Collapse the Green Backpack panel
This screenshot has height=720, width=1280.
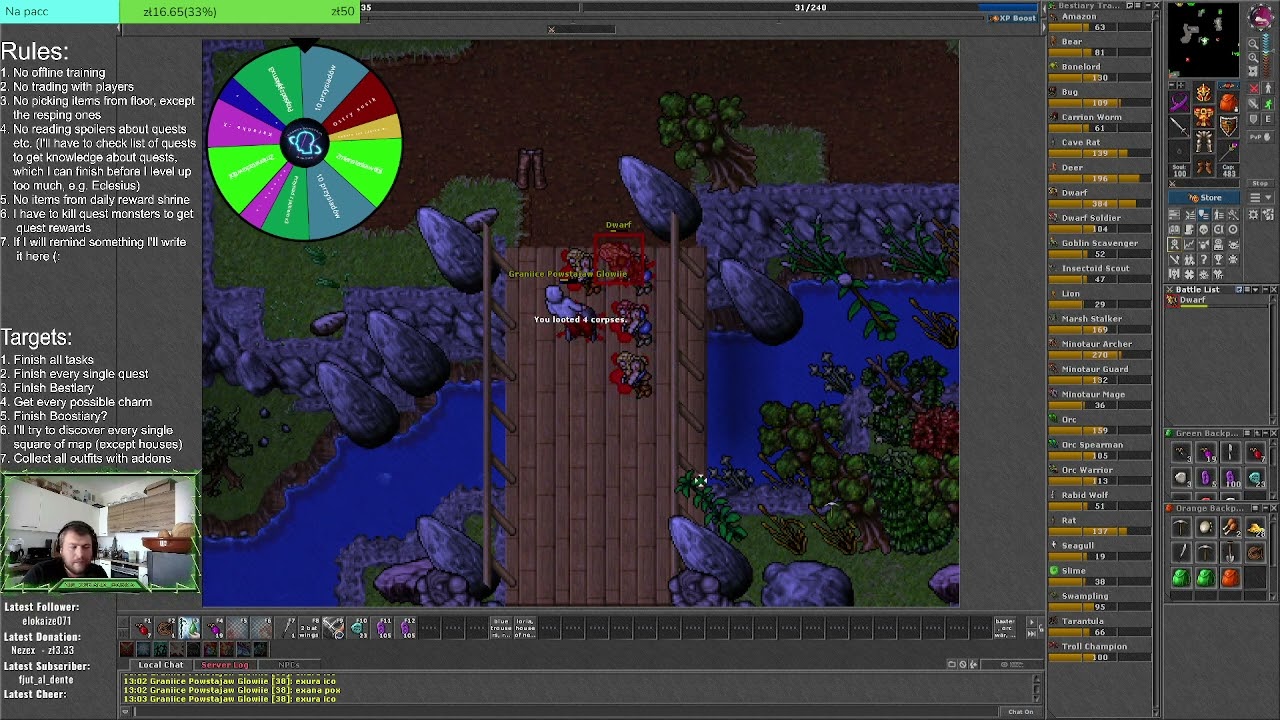tap(1264, 433)
